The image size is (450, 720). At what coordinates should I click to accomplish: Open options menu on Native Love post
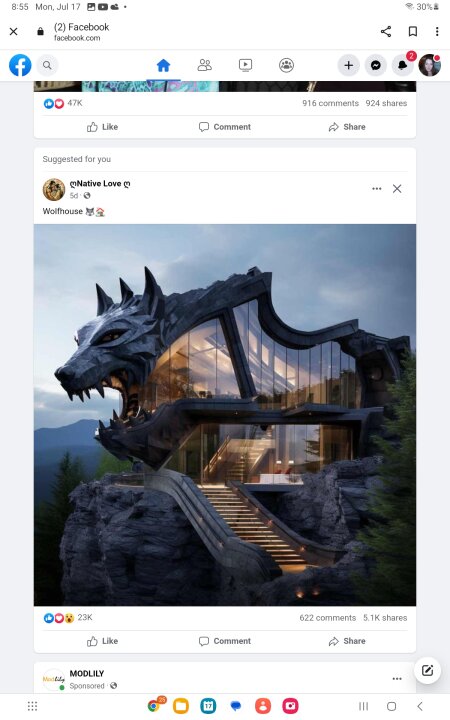point(377,189)
